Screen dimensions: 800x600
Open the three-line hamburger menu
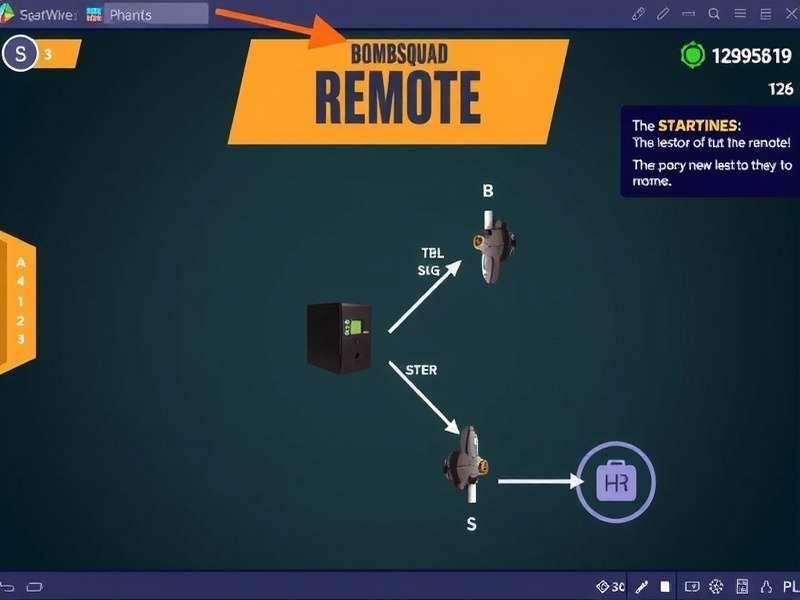(x=740, y=14)
